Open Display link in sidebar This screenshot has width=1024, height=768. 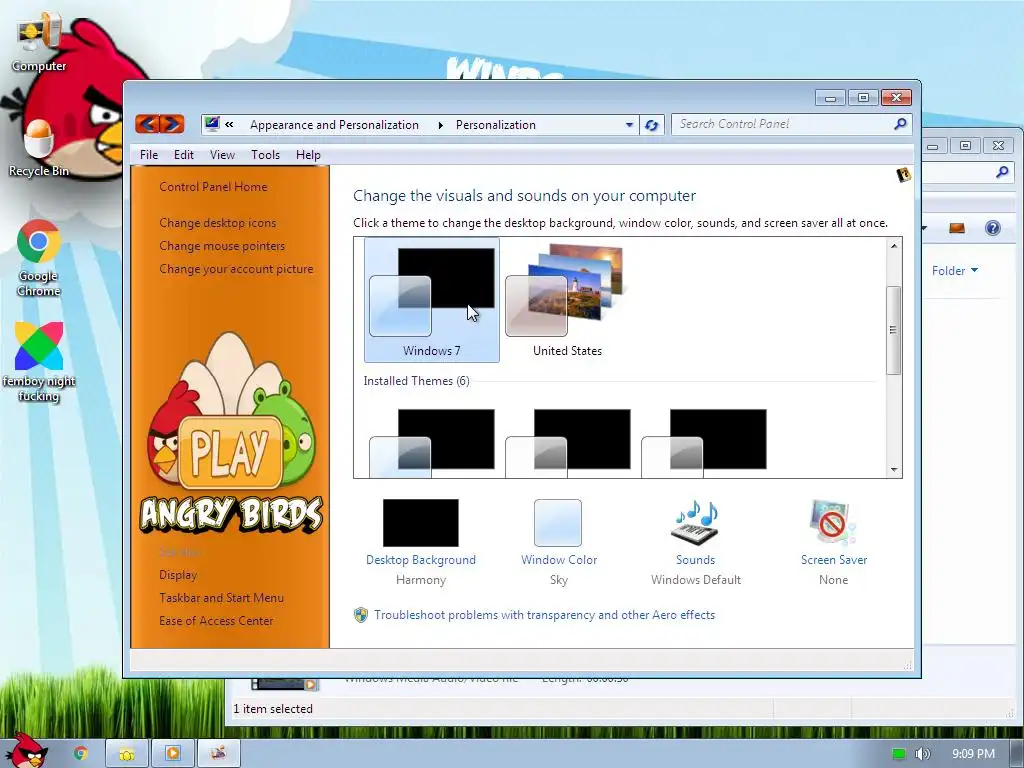click(178, 575)
